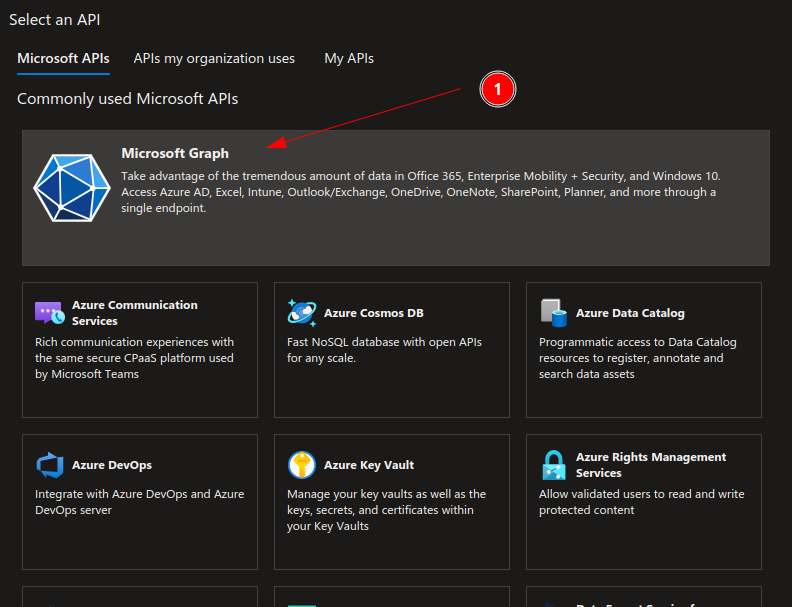Open the Azure Data Catalog title

630,313
